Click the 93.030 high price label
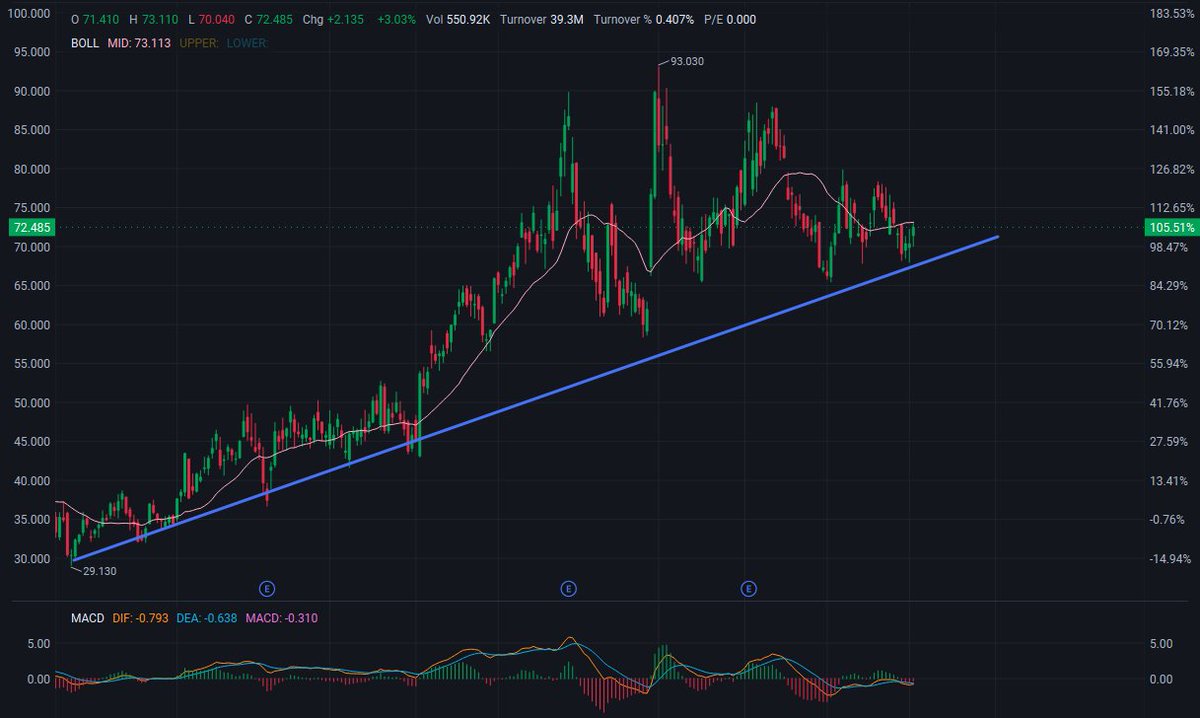The height and width of the screenshot is (718, 1200). (x=687, y=61)
